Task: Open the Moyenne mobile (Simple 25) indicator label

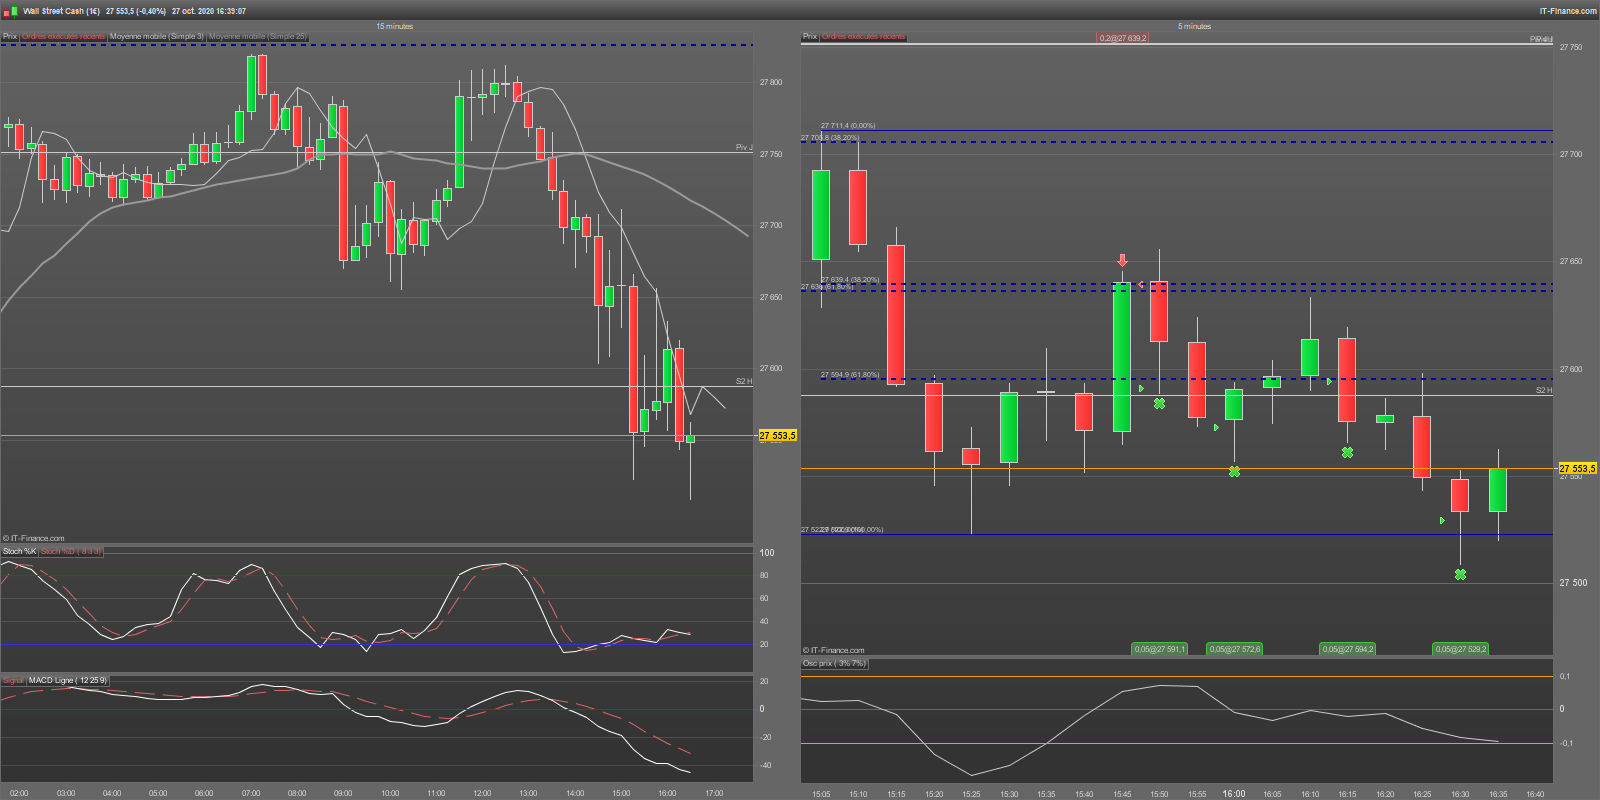Action: pos(258,37)
